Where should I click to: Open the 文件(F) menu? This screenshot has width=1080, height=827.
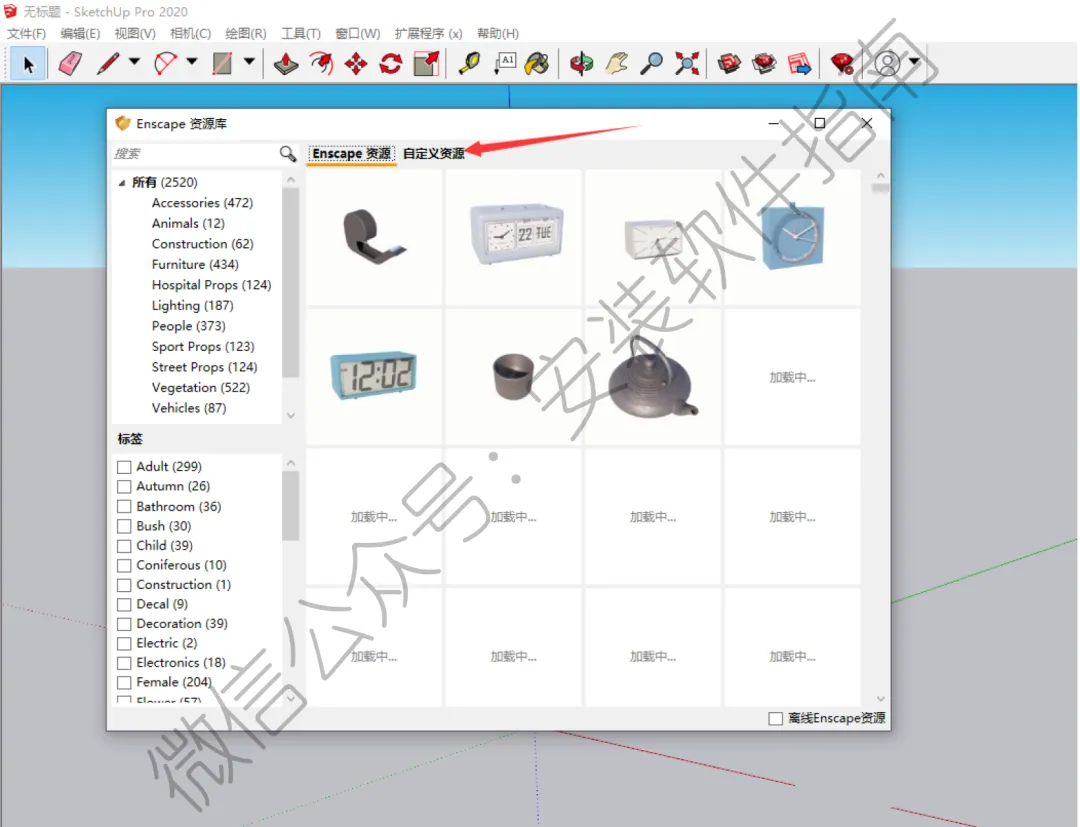tap(26, 33)
